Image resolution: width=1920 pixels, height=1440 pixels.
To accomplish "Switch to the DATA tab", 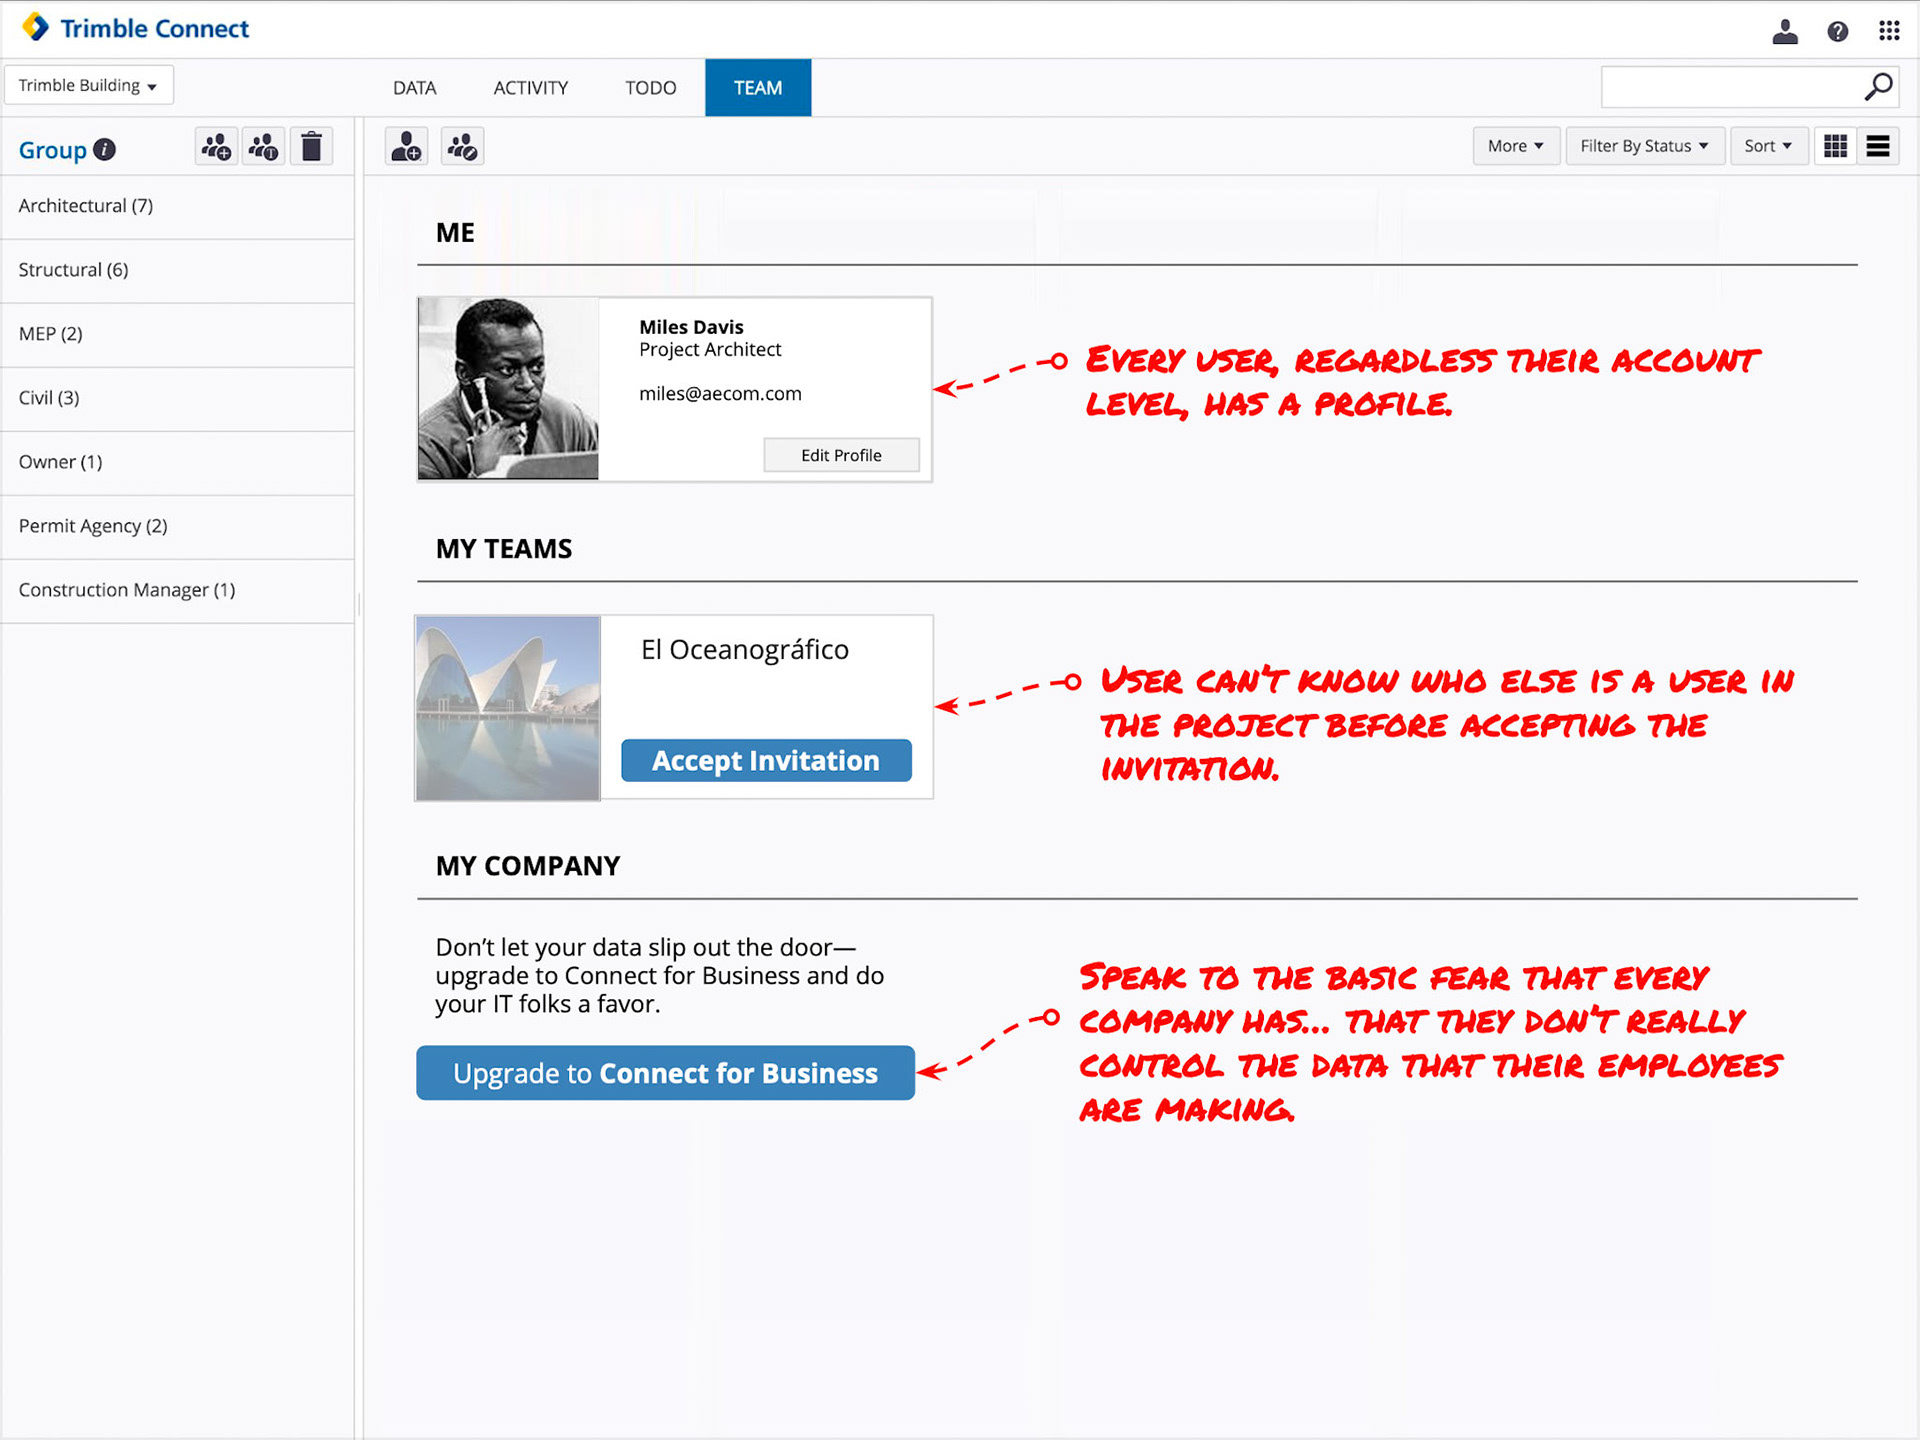I will (414, 88).
